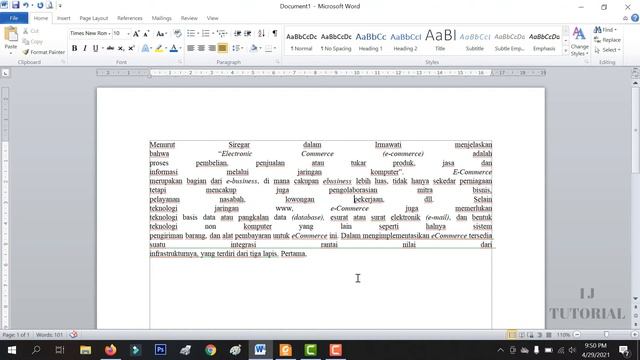Image resolution: width=640 pixels, height=360 pixels.
Task: Apply the font color swatch
Action: coord(173,48)
